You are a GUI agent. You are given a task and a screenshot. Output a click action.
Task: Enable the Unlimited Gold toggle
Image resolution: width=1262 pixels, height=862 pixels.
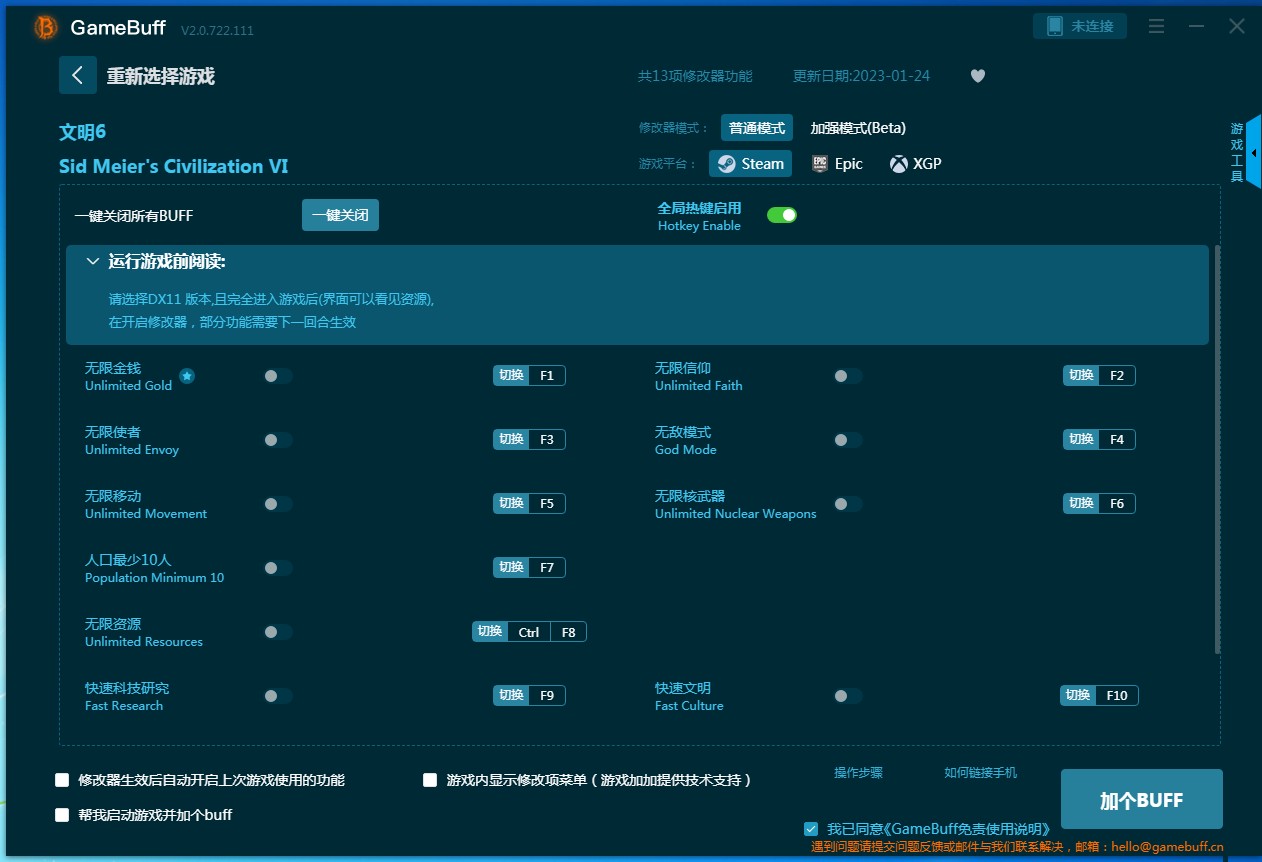pos(278,376)
